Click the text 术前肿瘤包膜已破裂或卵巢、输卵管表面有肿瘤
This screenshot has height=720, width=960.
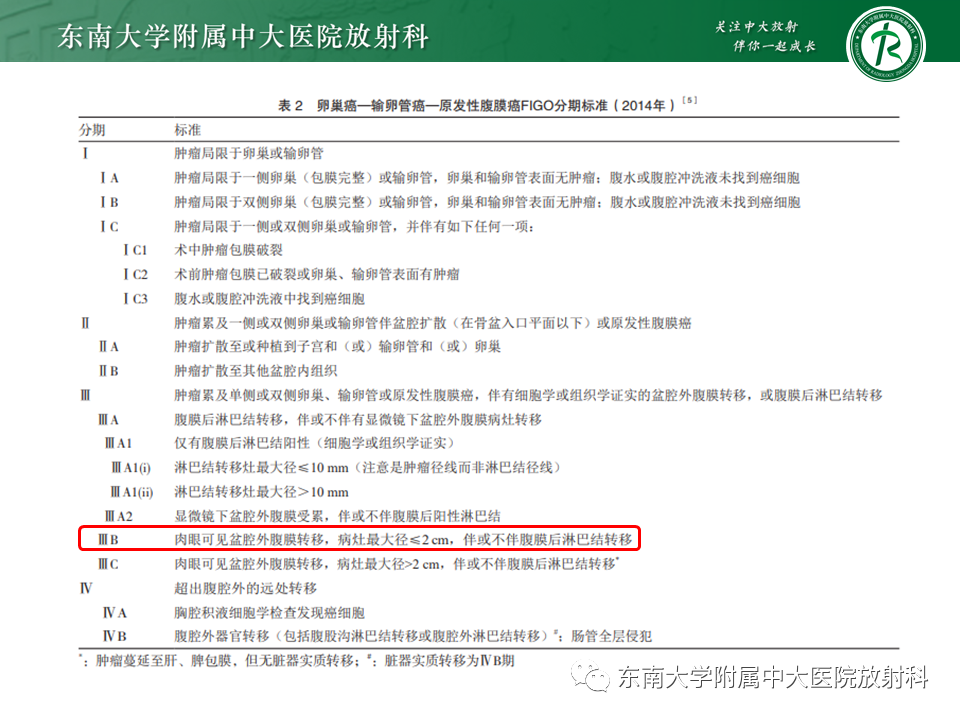pyautogui.click(x=317, y=274)
